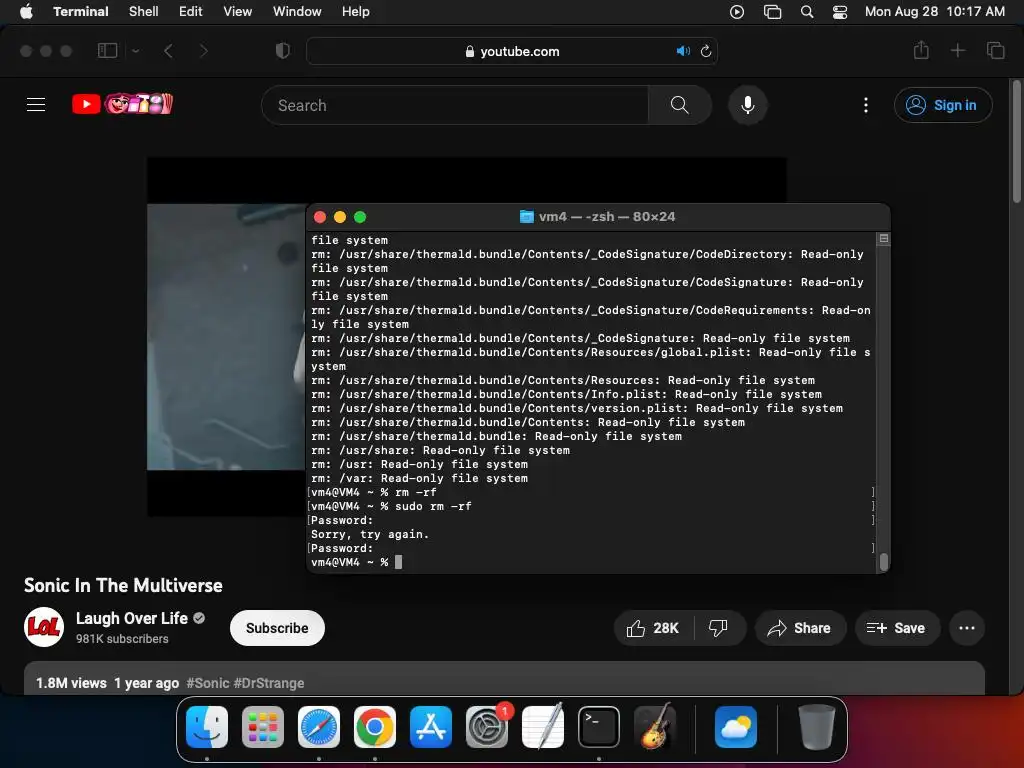This screenshot has width=1024, height=768.
Task: Click the Sign in button
Action: click(x=943, y=105)
